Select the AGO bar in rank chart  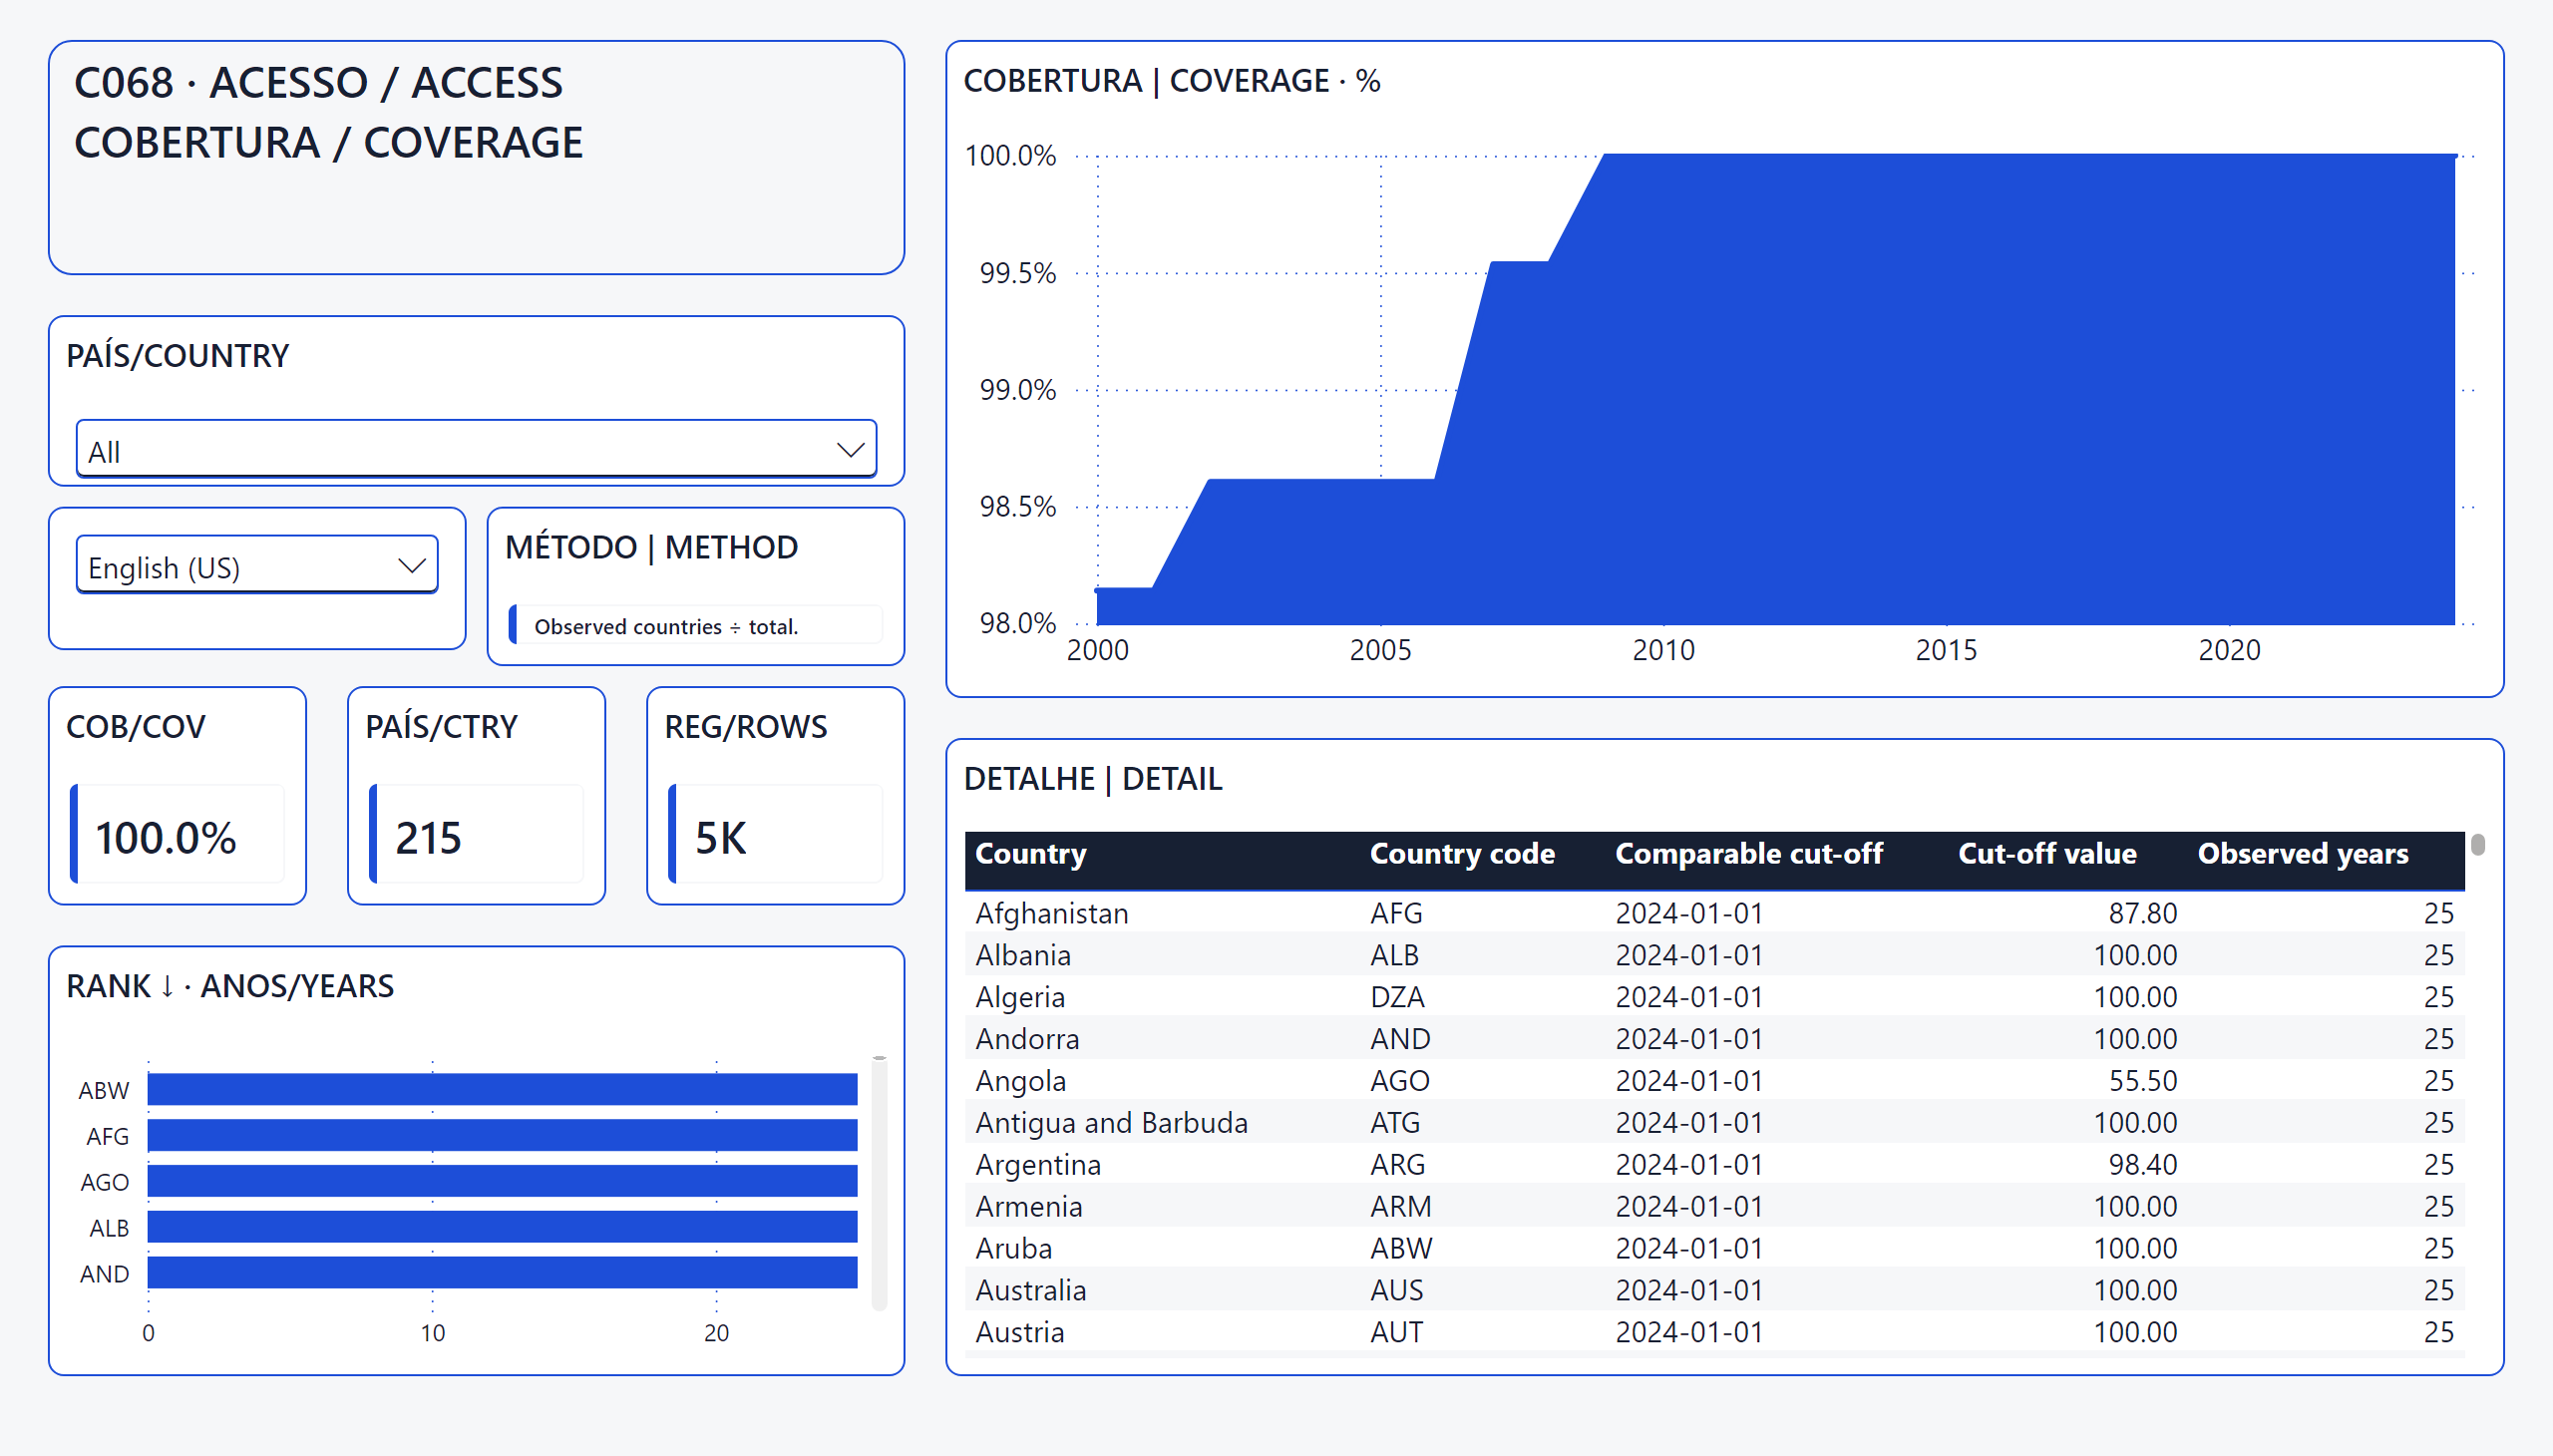(502, 1181)
